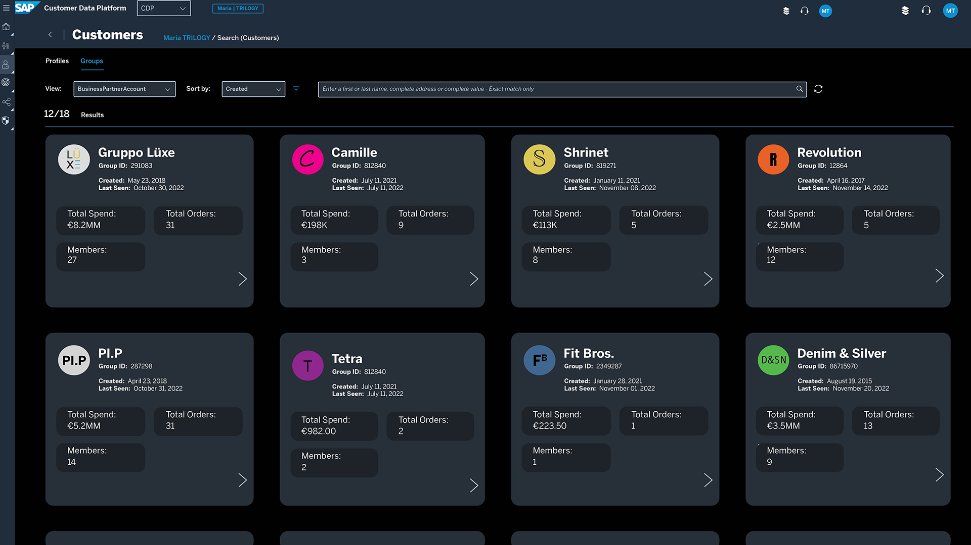This screenshot has width=971, height=545.
Task: Click the pink Camille avatar
Action: [308, 159]
